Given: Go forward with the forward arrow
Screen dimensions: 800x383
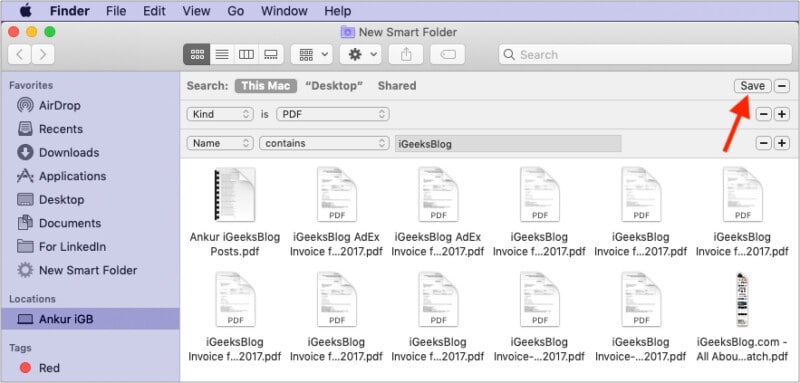Looking at the screenshot, I should (x=43, y=55).
